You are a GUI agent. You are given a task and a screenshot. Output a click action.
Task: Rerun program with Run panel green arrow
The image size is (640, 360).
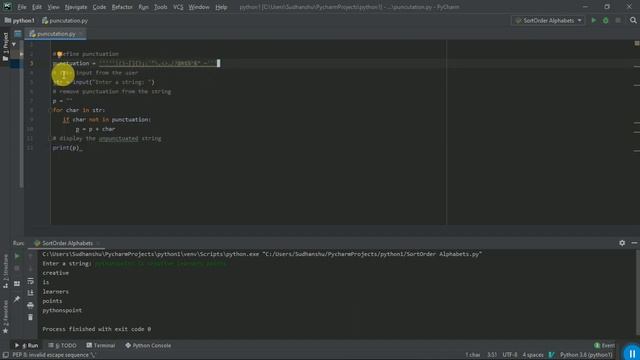point(17,256)
